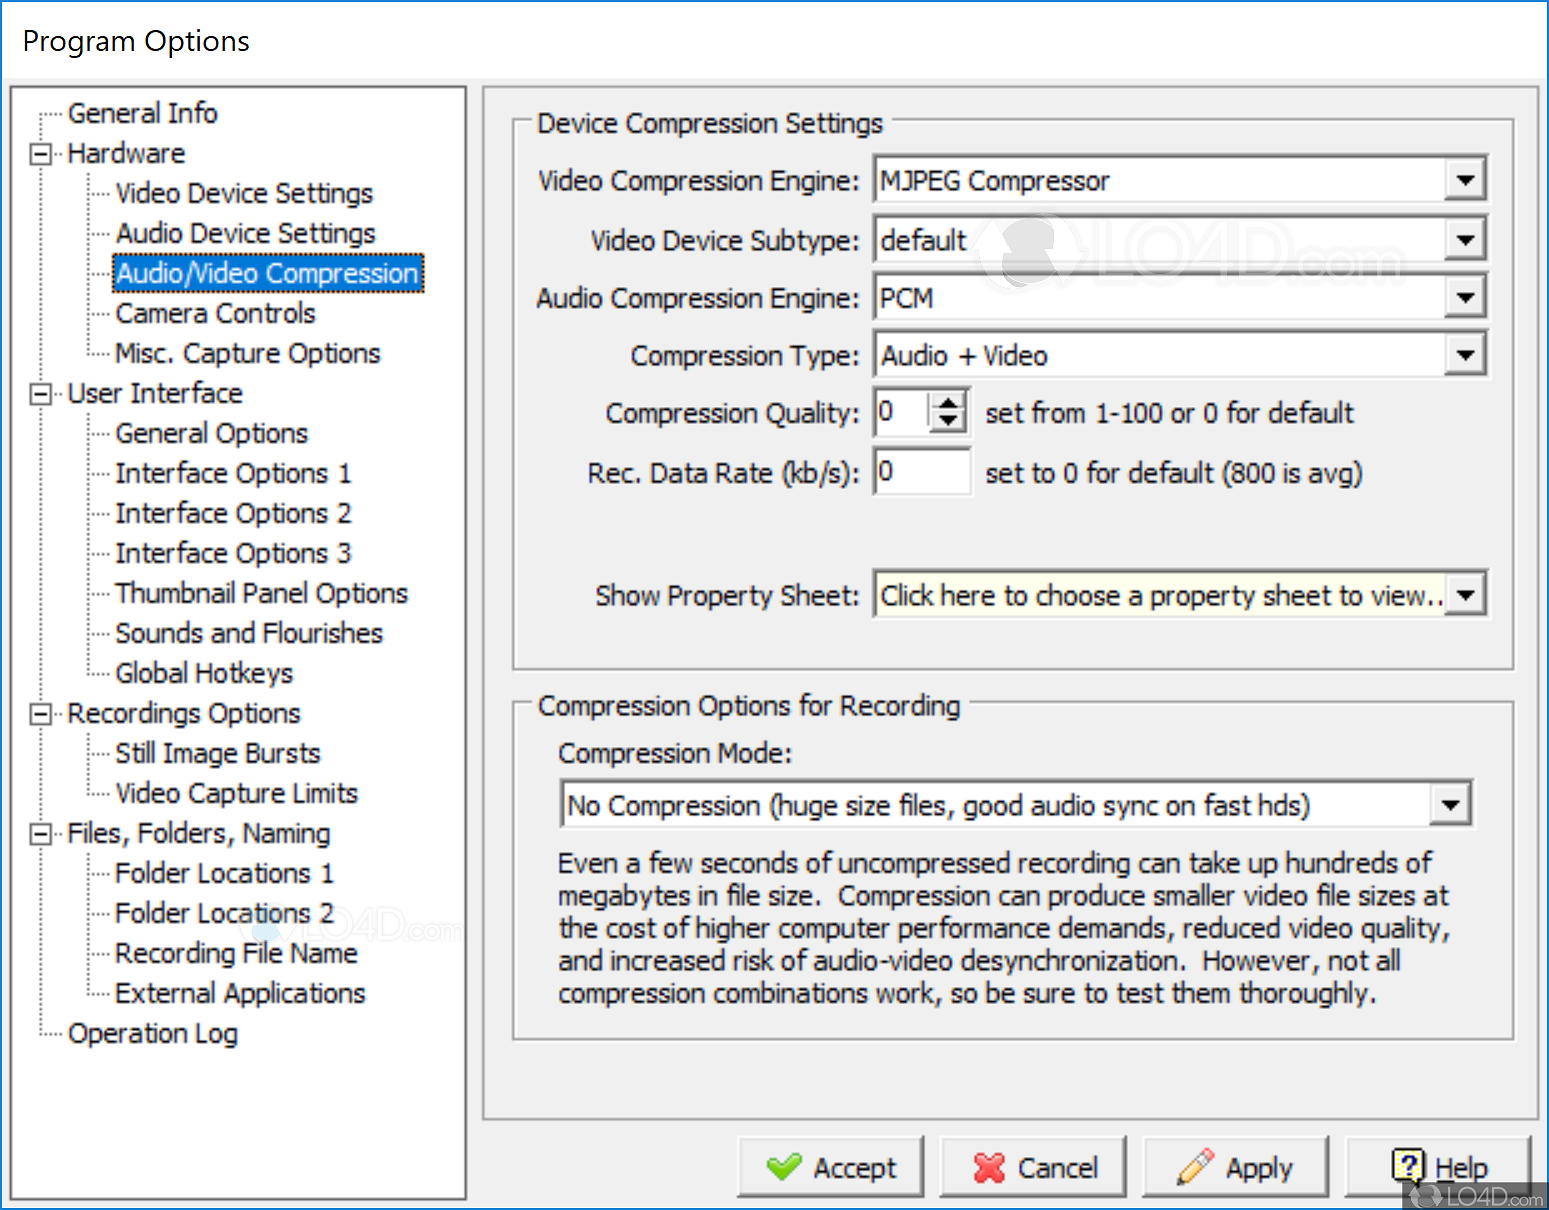Collapse the Hardware tree node
The width and height of the screenshot is (1549, 1210).
(x=41, y=154)
